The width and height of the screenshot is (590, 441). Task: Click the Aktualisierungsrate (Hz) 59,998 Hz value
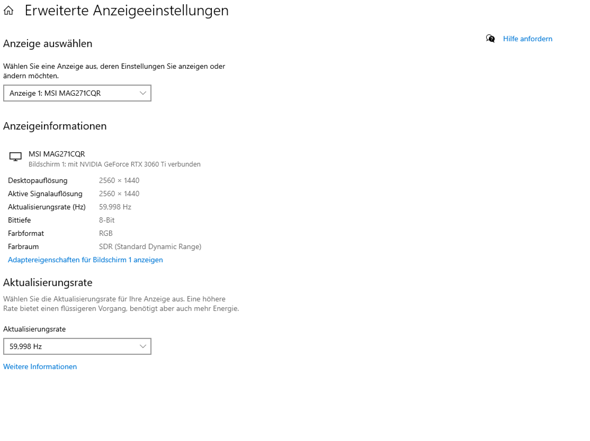(115, 207)
